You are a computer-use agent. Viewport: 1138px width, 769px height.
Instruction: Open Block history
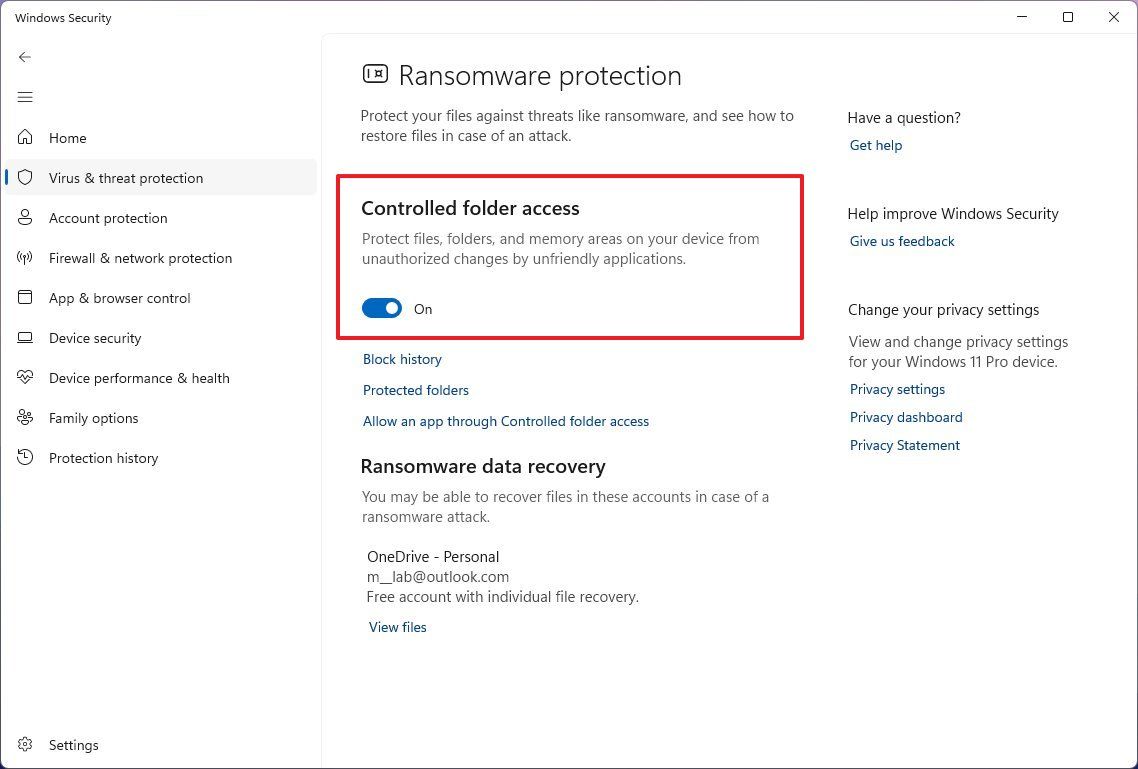(x=402, y=359)
